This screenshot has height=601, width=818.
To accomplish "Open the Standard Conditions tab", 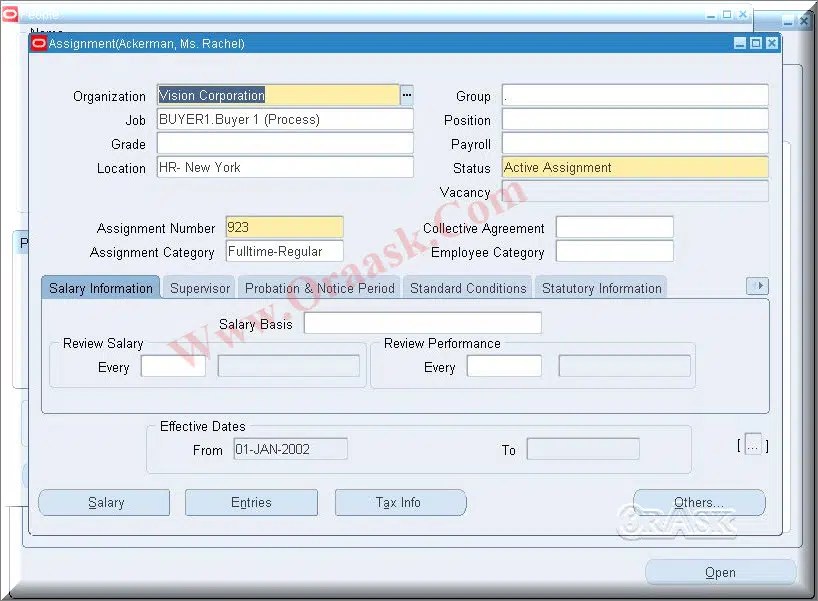I will pyautogui.click(x=467, y=287).
